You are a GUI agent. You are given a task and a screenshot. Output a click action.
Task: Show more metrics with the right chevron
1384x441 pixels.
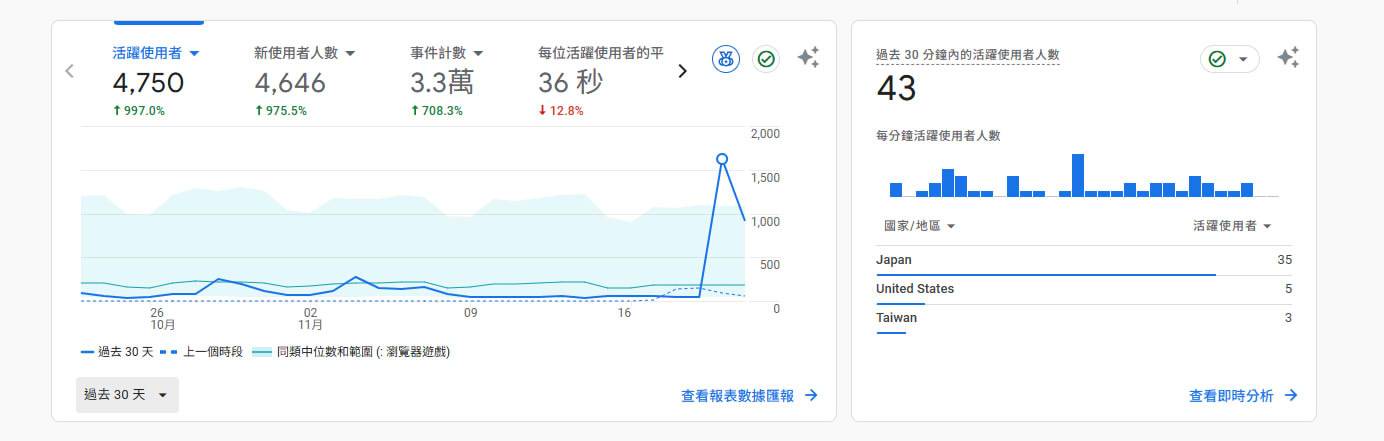(x=683, y=71)
